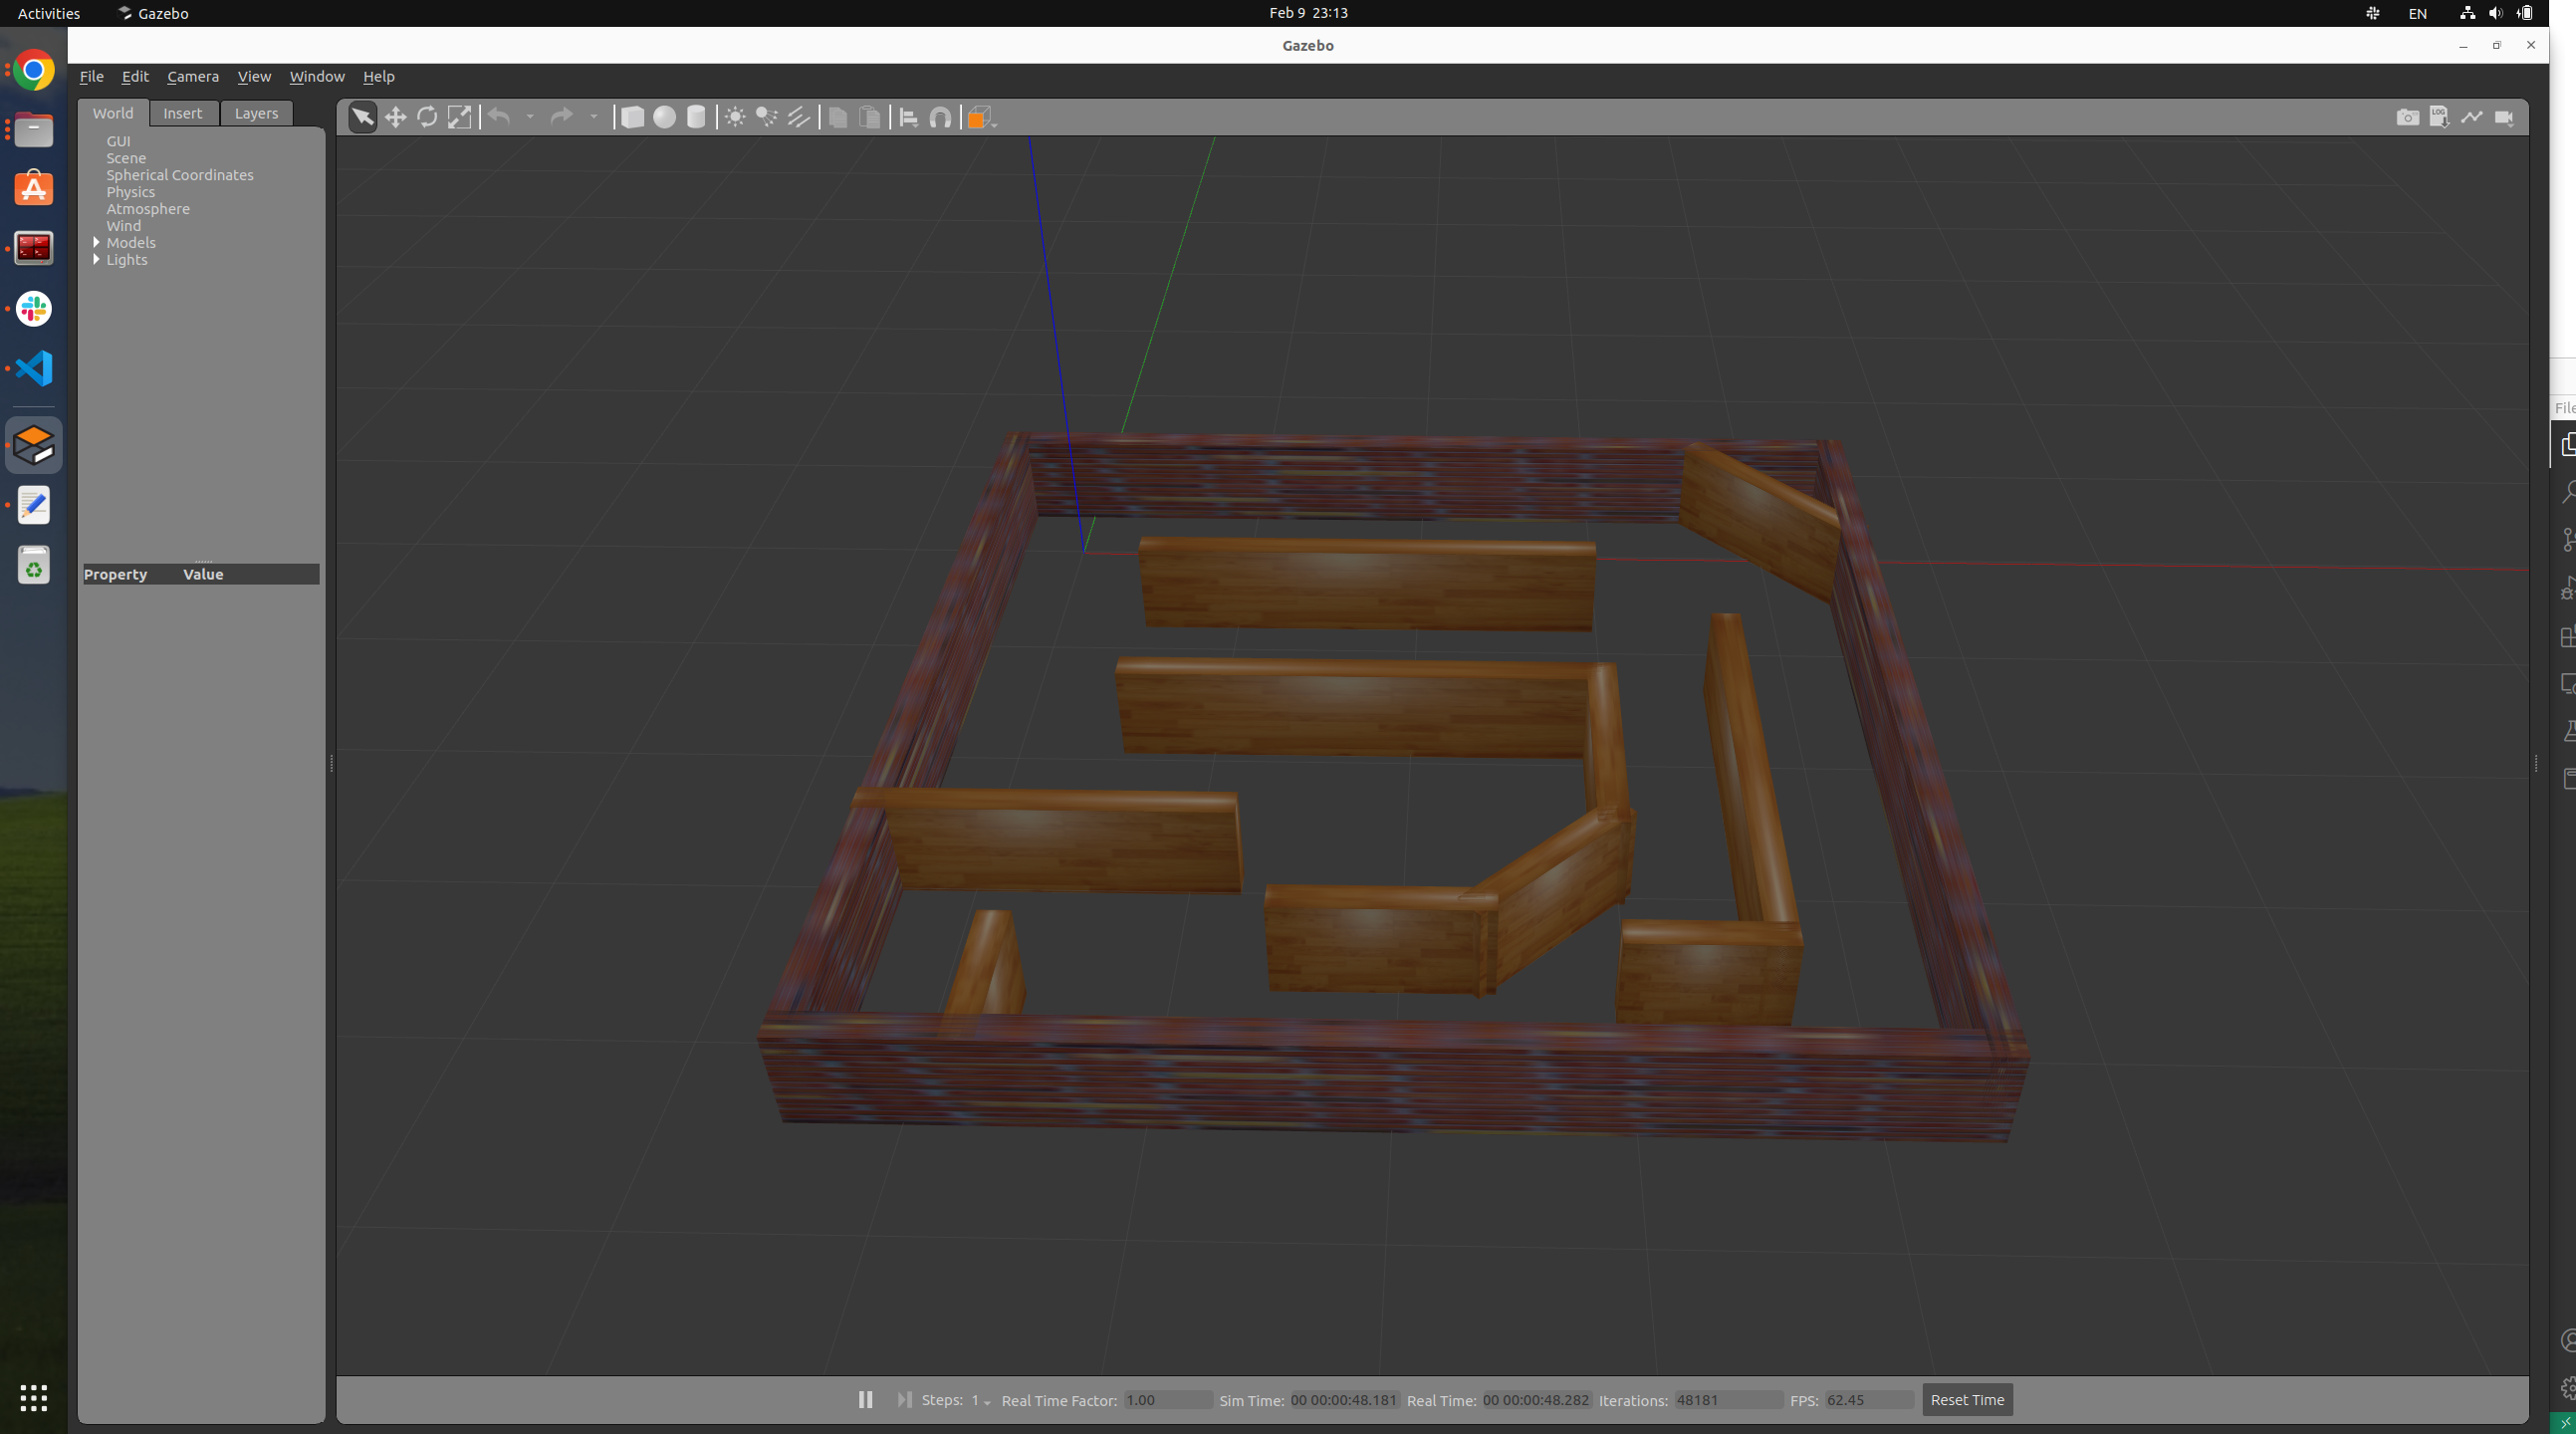Screen dimensions: 2576x1434
Task: Open the view angle orange cube dropdown
Action: click(x=981, y=117)
